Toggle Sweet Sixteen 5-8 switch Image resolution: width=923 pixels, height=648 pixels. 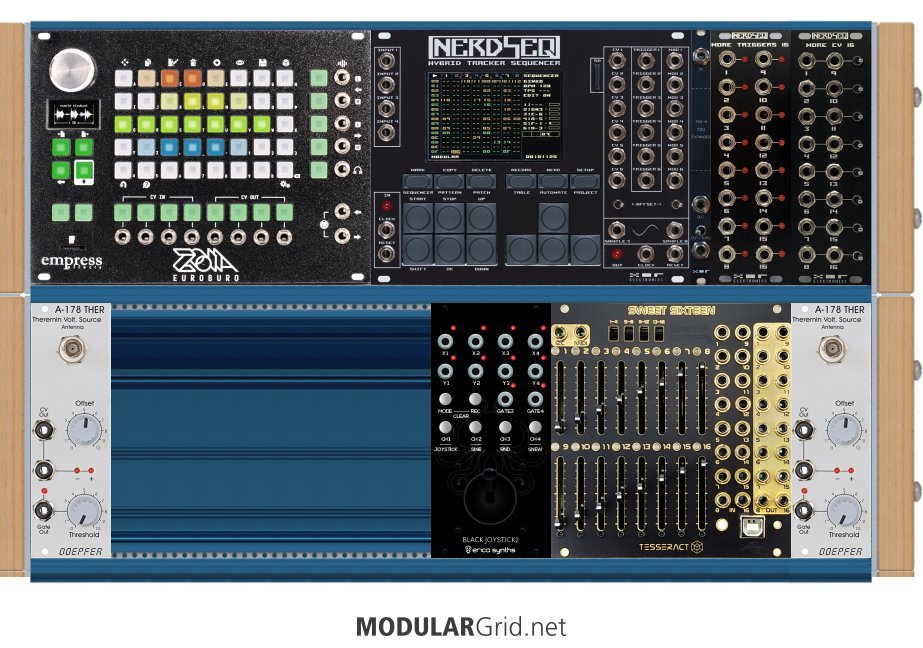629,333
